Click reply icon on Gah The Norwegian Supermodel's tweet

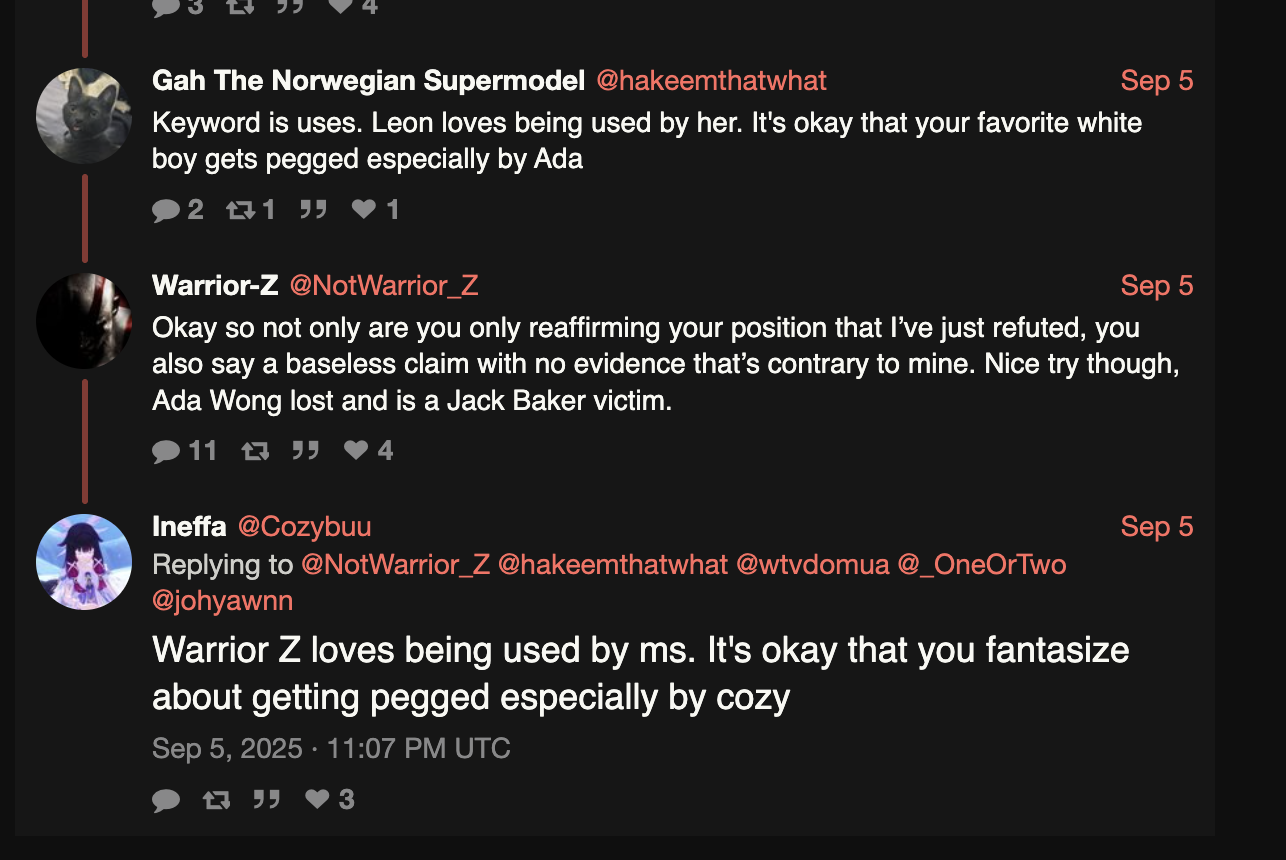click(x=165, y=209)
